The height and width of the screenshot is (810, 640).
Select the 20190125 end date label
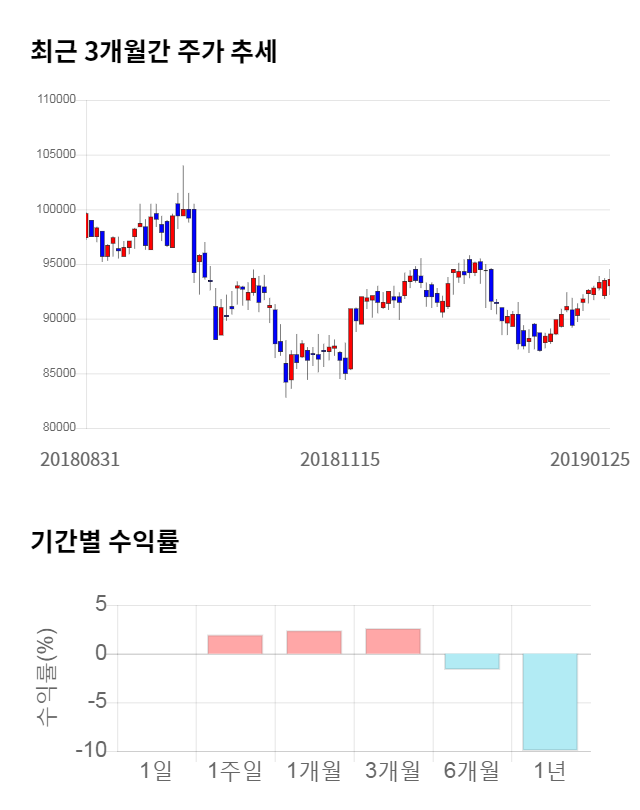coord(590,459)
